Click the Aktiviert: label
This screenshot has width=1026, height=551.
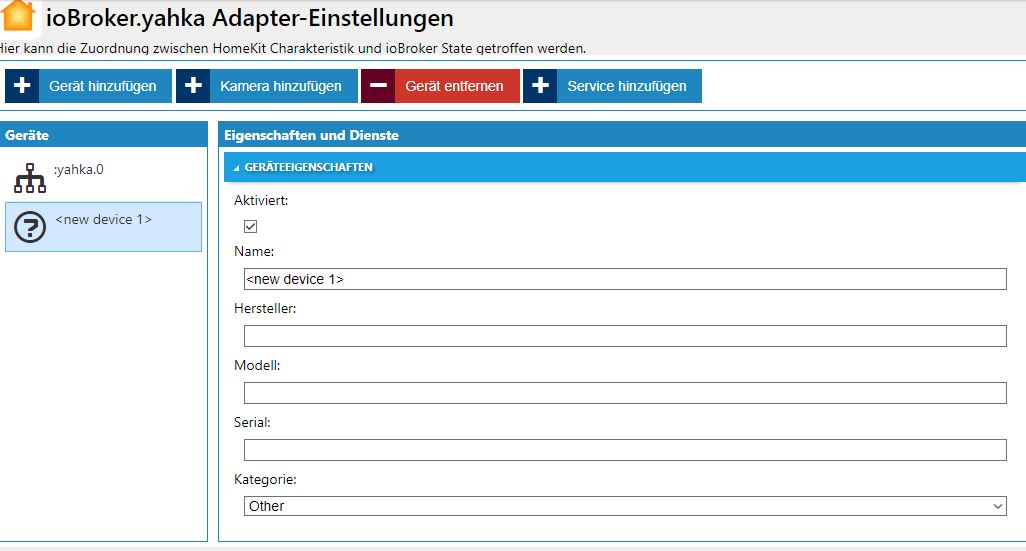click(261, 200)
